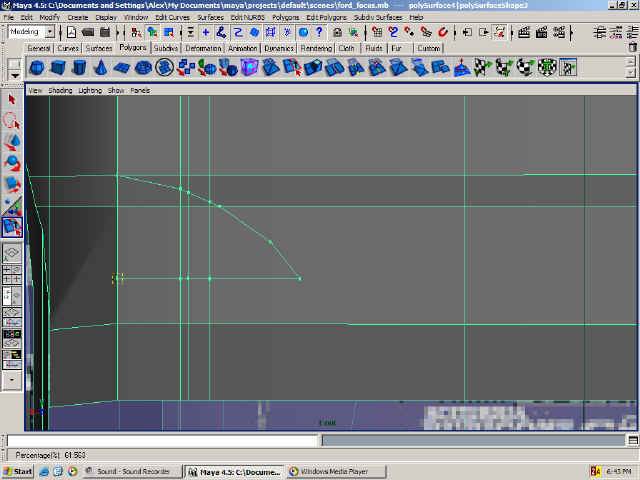Open the Shading panel menu
This screenshot has height=480, width=640.
coord(61,90)
